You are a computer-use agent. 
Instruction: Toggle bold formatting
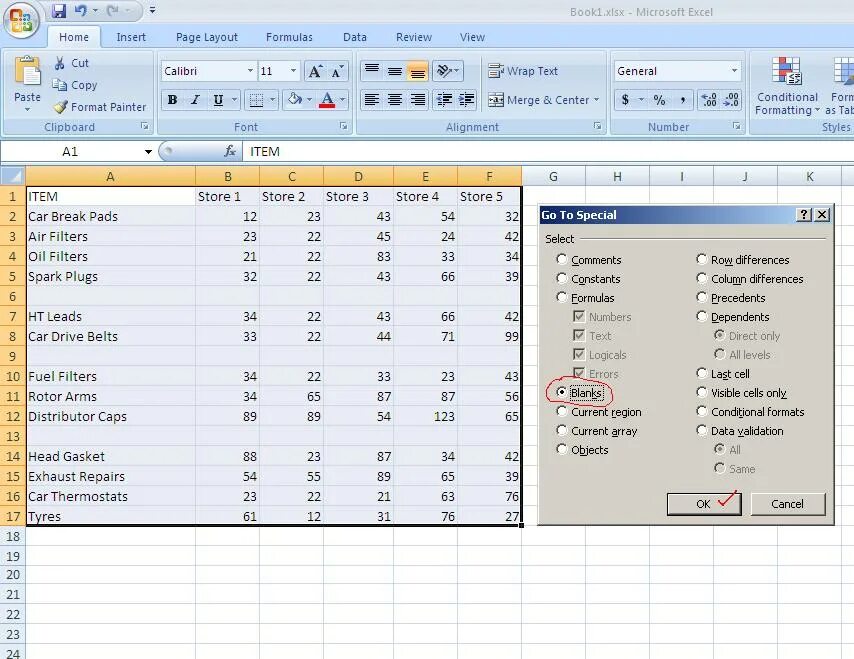[173, 100]
